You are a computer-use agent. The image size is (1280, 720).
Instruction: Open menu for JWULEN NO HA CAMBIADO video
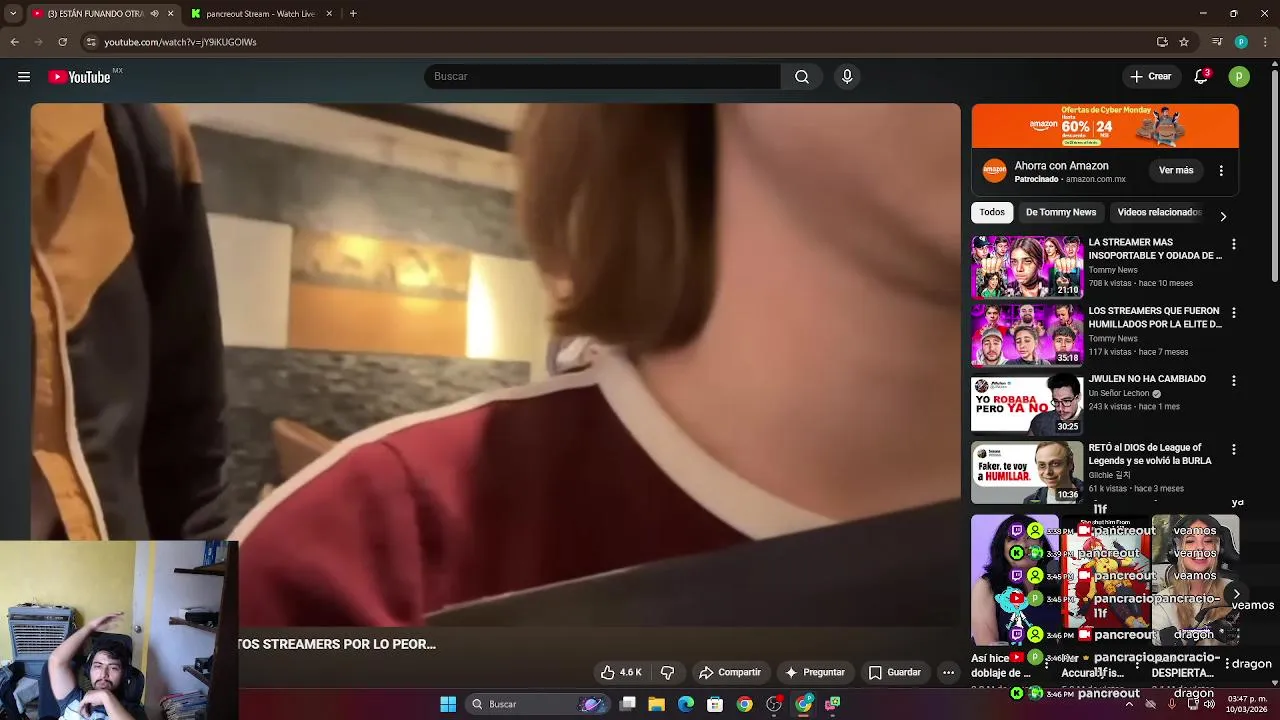pyautogui.click(x=1233, y=381)
